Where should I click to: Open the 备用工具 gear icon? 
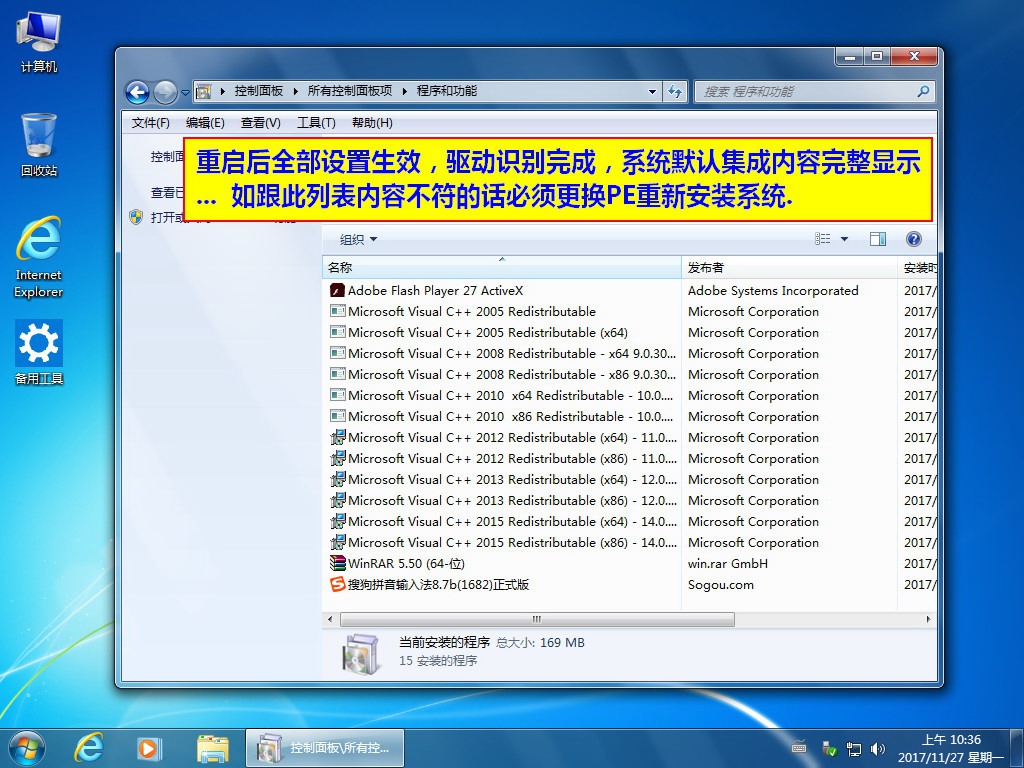39,352
